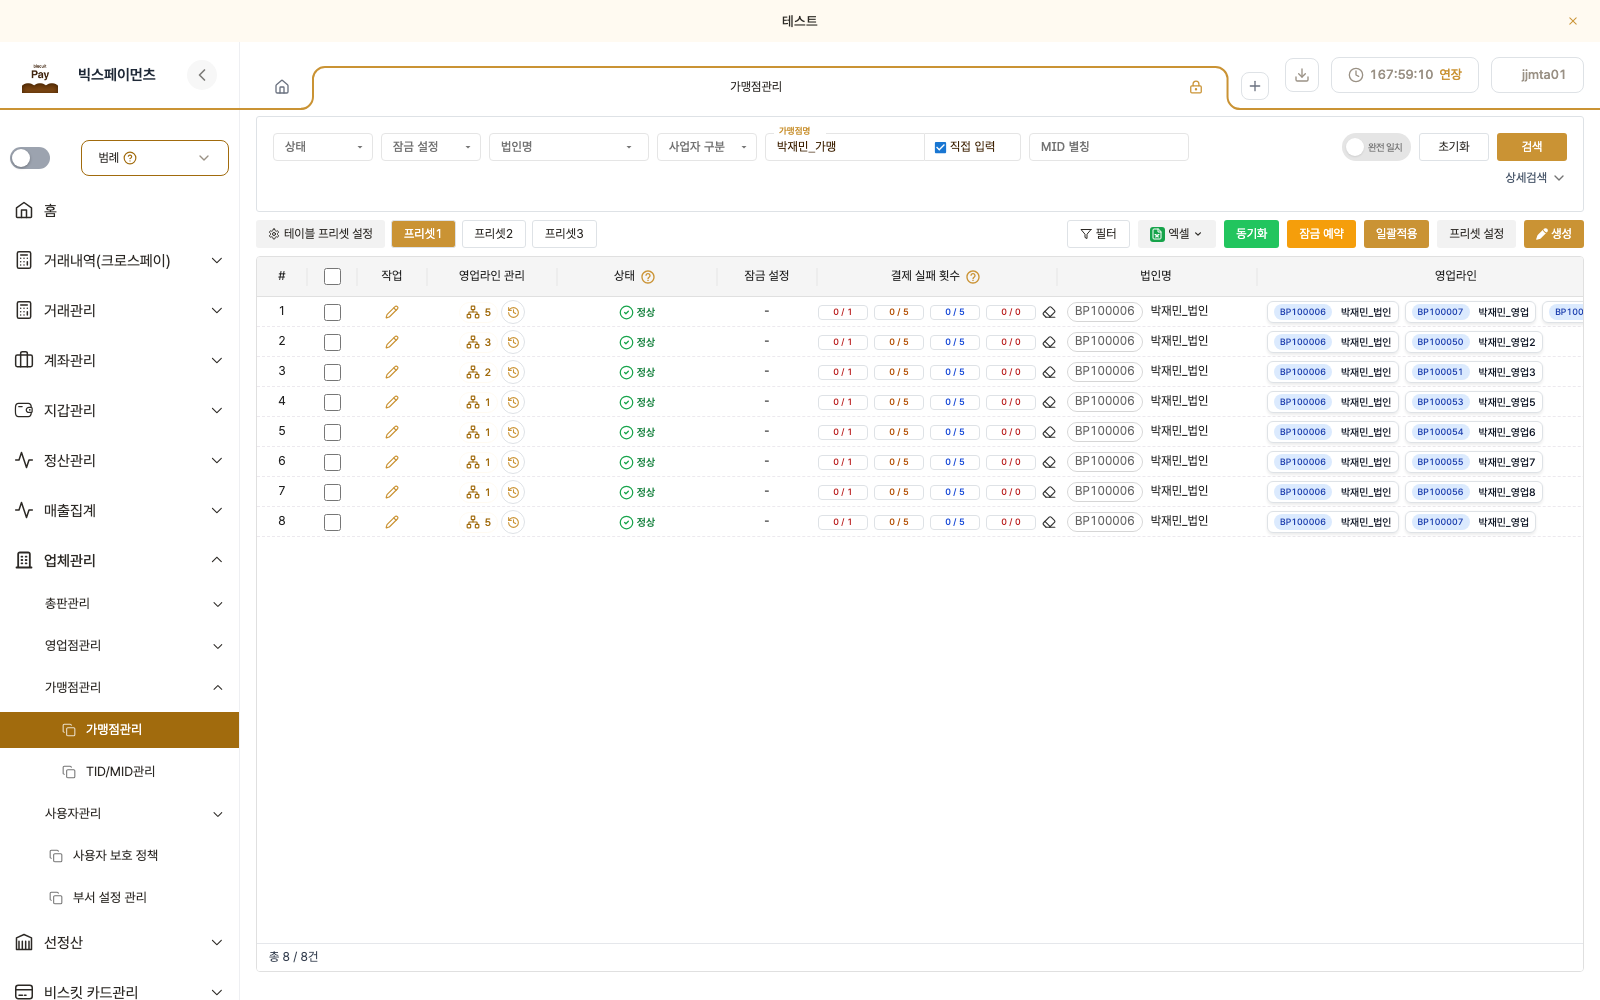Open the 엑셀 export dropdown
This screenshot has height=1000, width=1600.
[x=1177, y=234]
